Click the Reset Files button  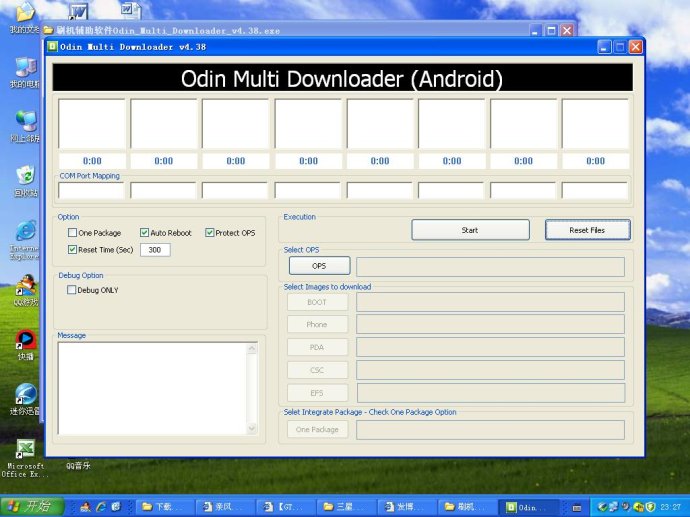587,230
